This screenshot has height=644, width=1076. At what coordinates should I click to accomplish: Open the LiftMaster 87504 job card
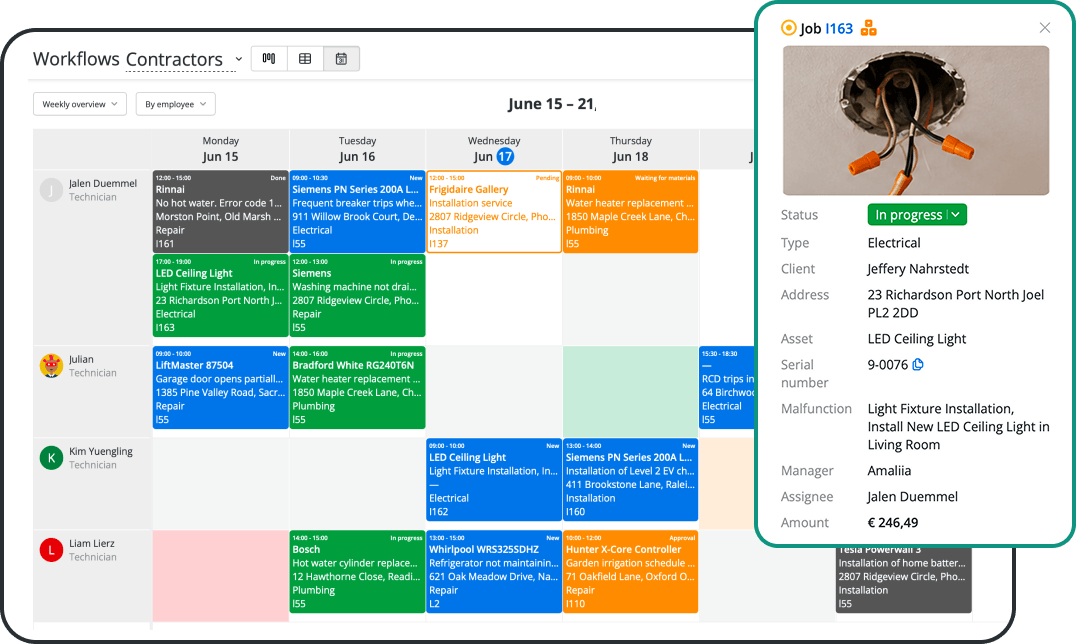pos(220,387)
